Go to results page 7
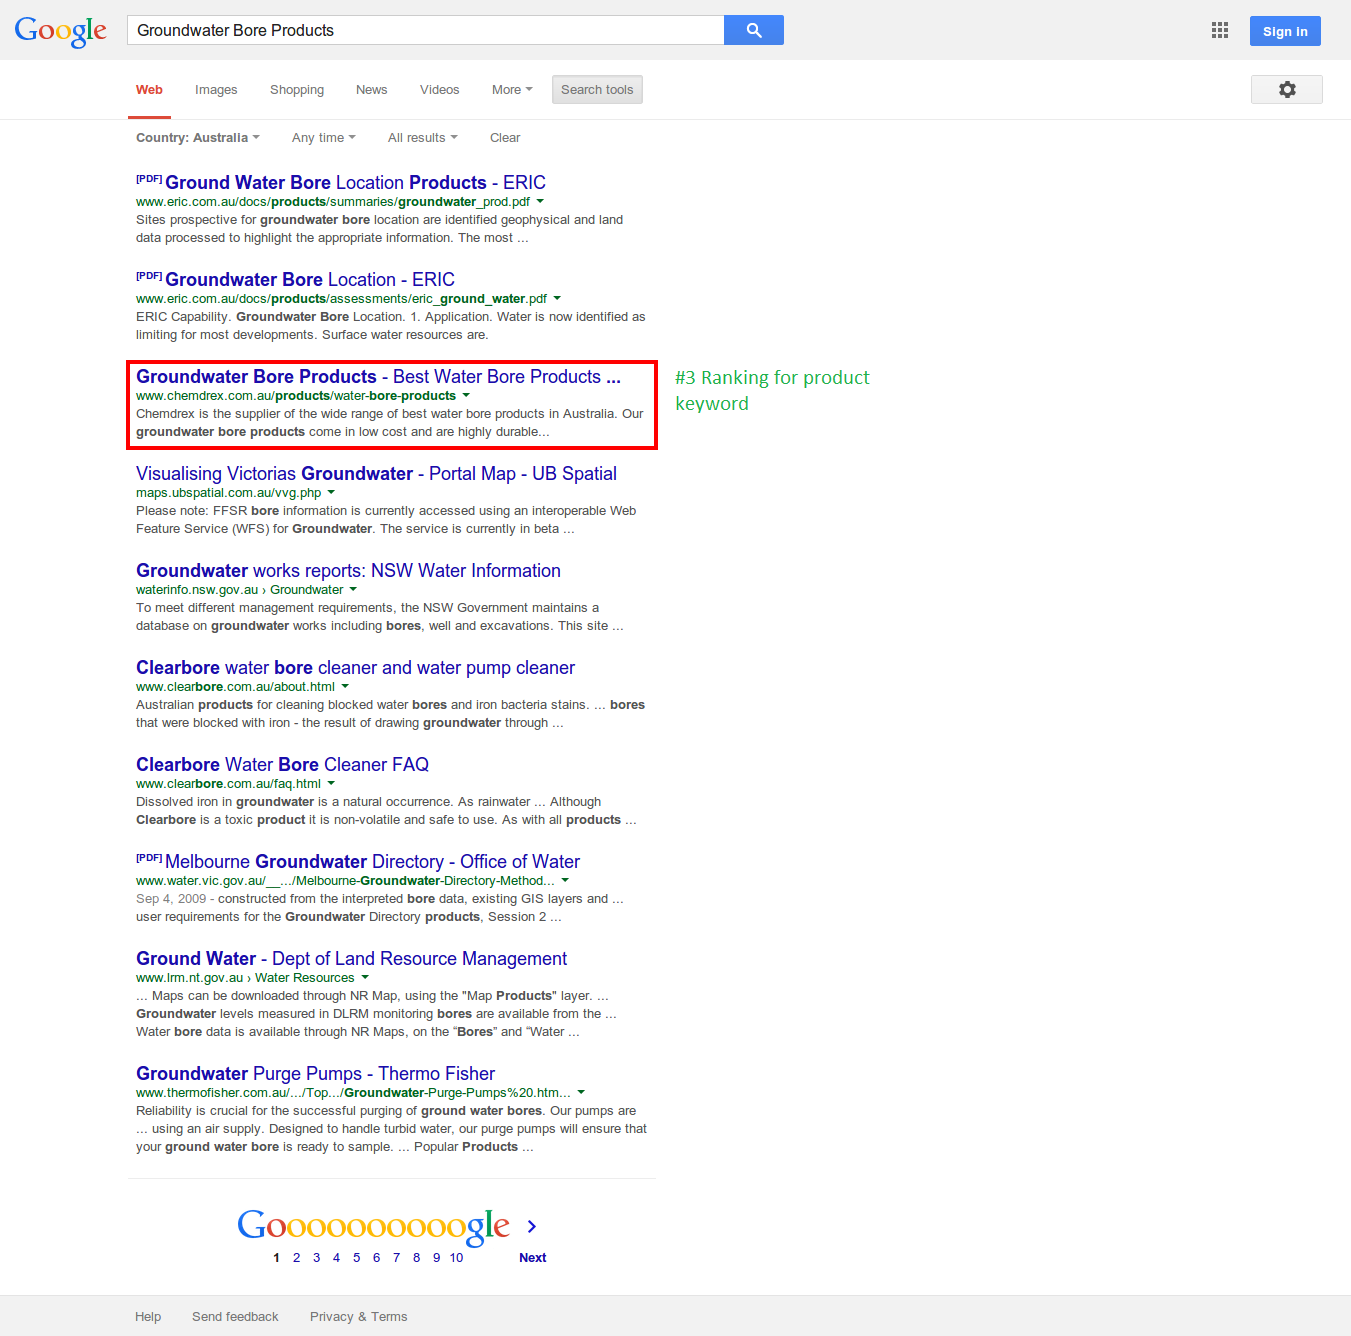Screen dimensions: 1351x1336 point(396,1257)
